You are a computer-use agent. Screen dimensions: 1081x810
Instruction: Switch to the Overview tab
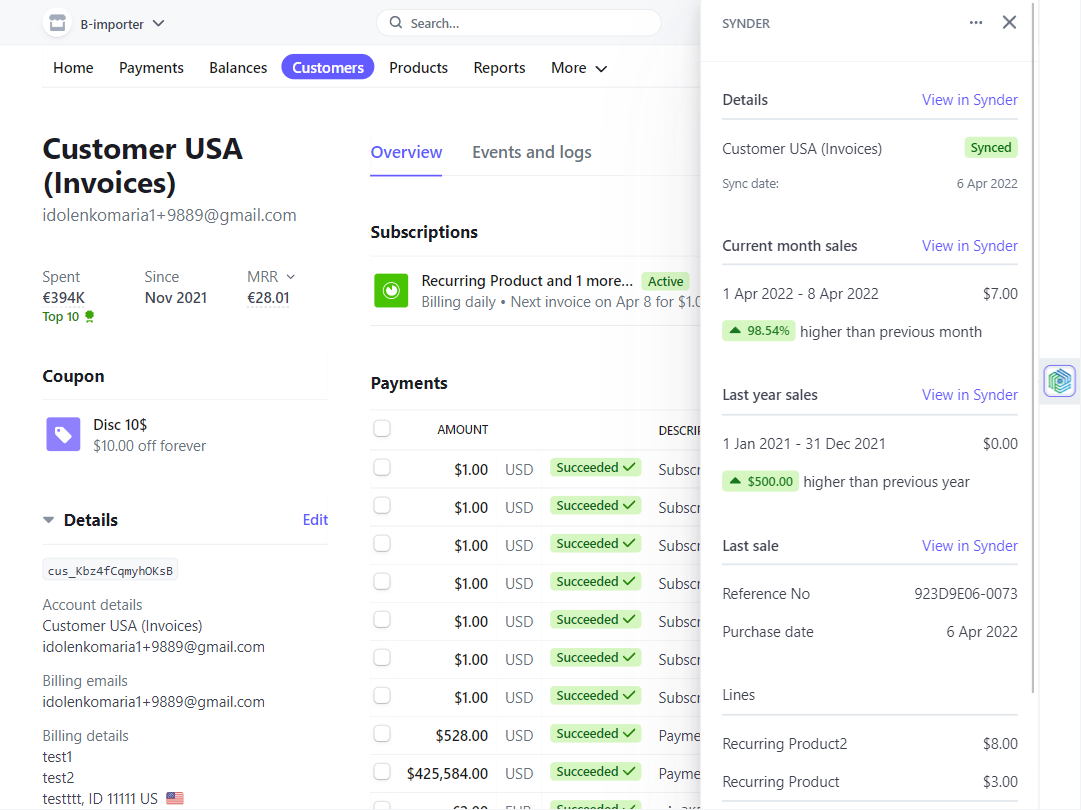[x=406, y=152]
